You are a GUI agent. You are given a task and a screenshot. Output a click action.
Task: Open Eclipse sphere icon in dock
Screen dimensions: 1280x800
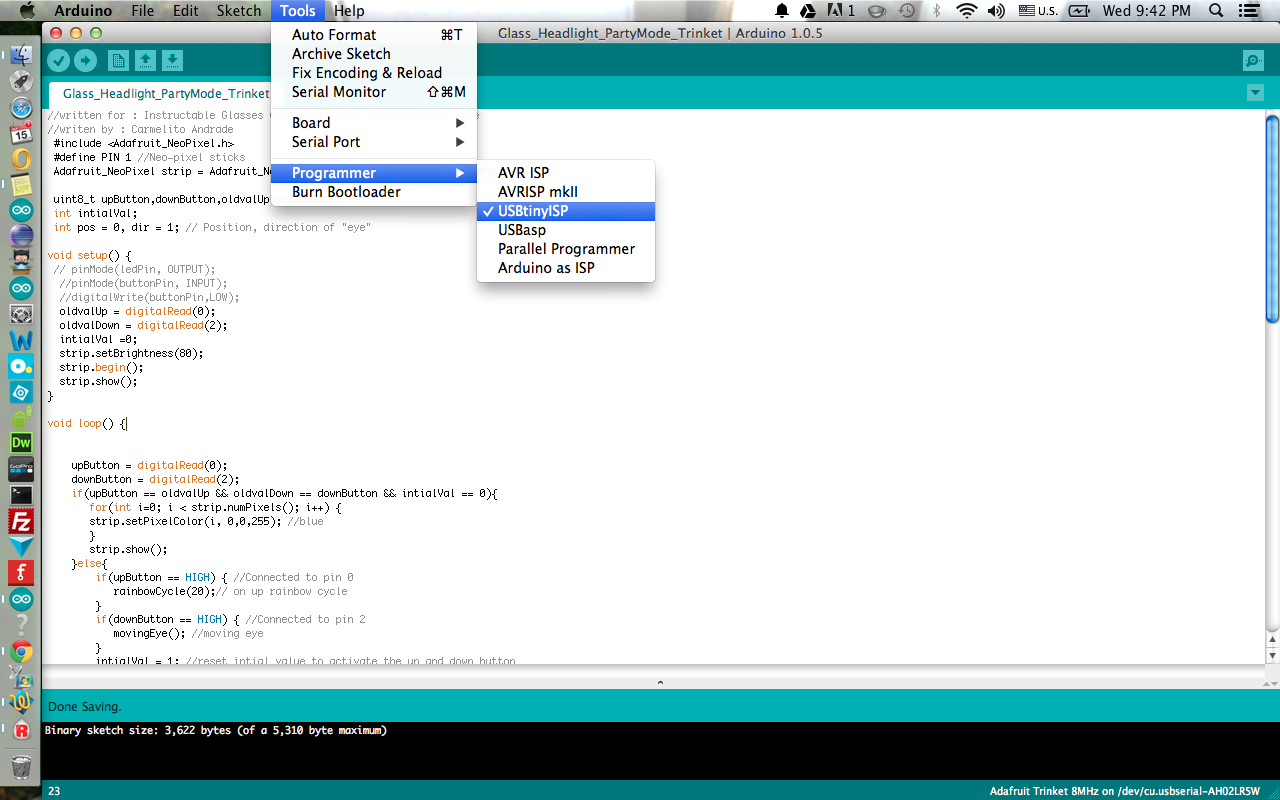(x=21, y=237)
